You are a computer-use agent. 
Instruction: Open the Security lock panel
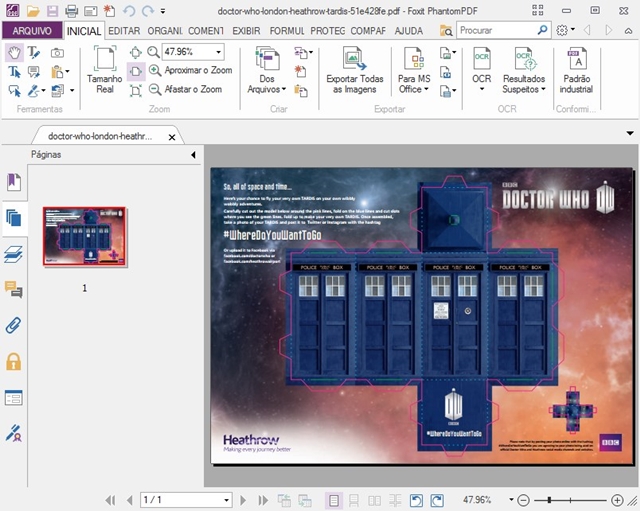tap(13, 361)
